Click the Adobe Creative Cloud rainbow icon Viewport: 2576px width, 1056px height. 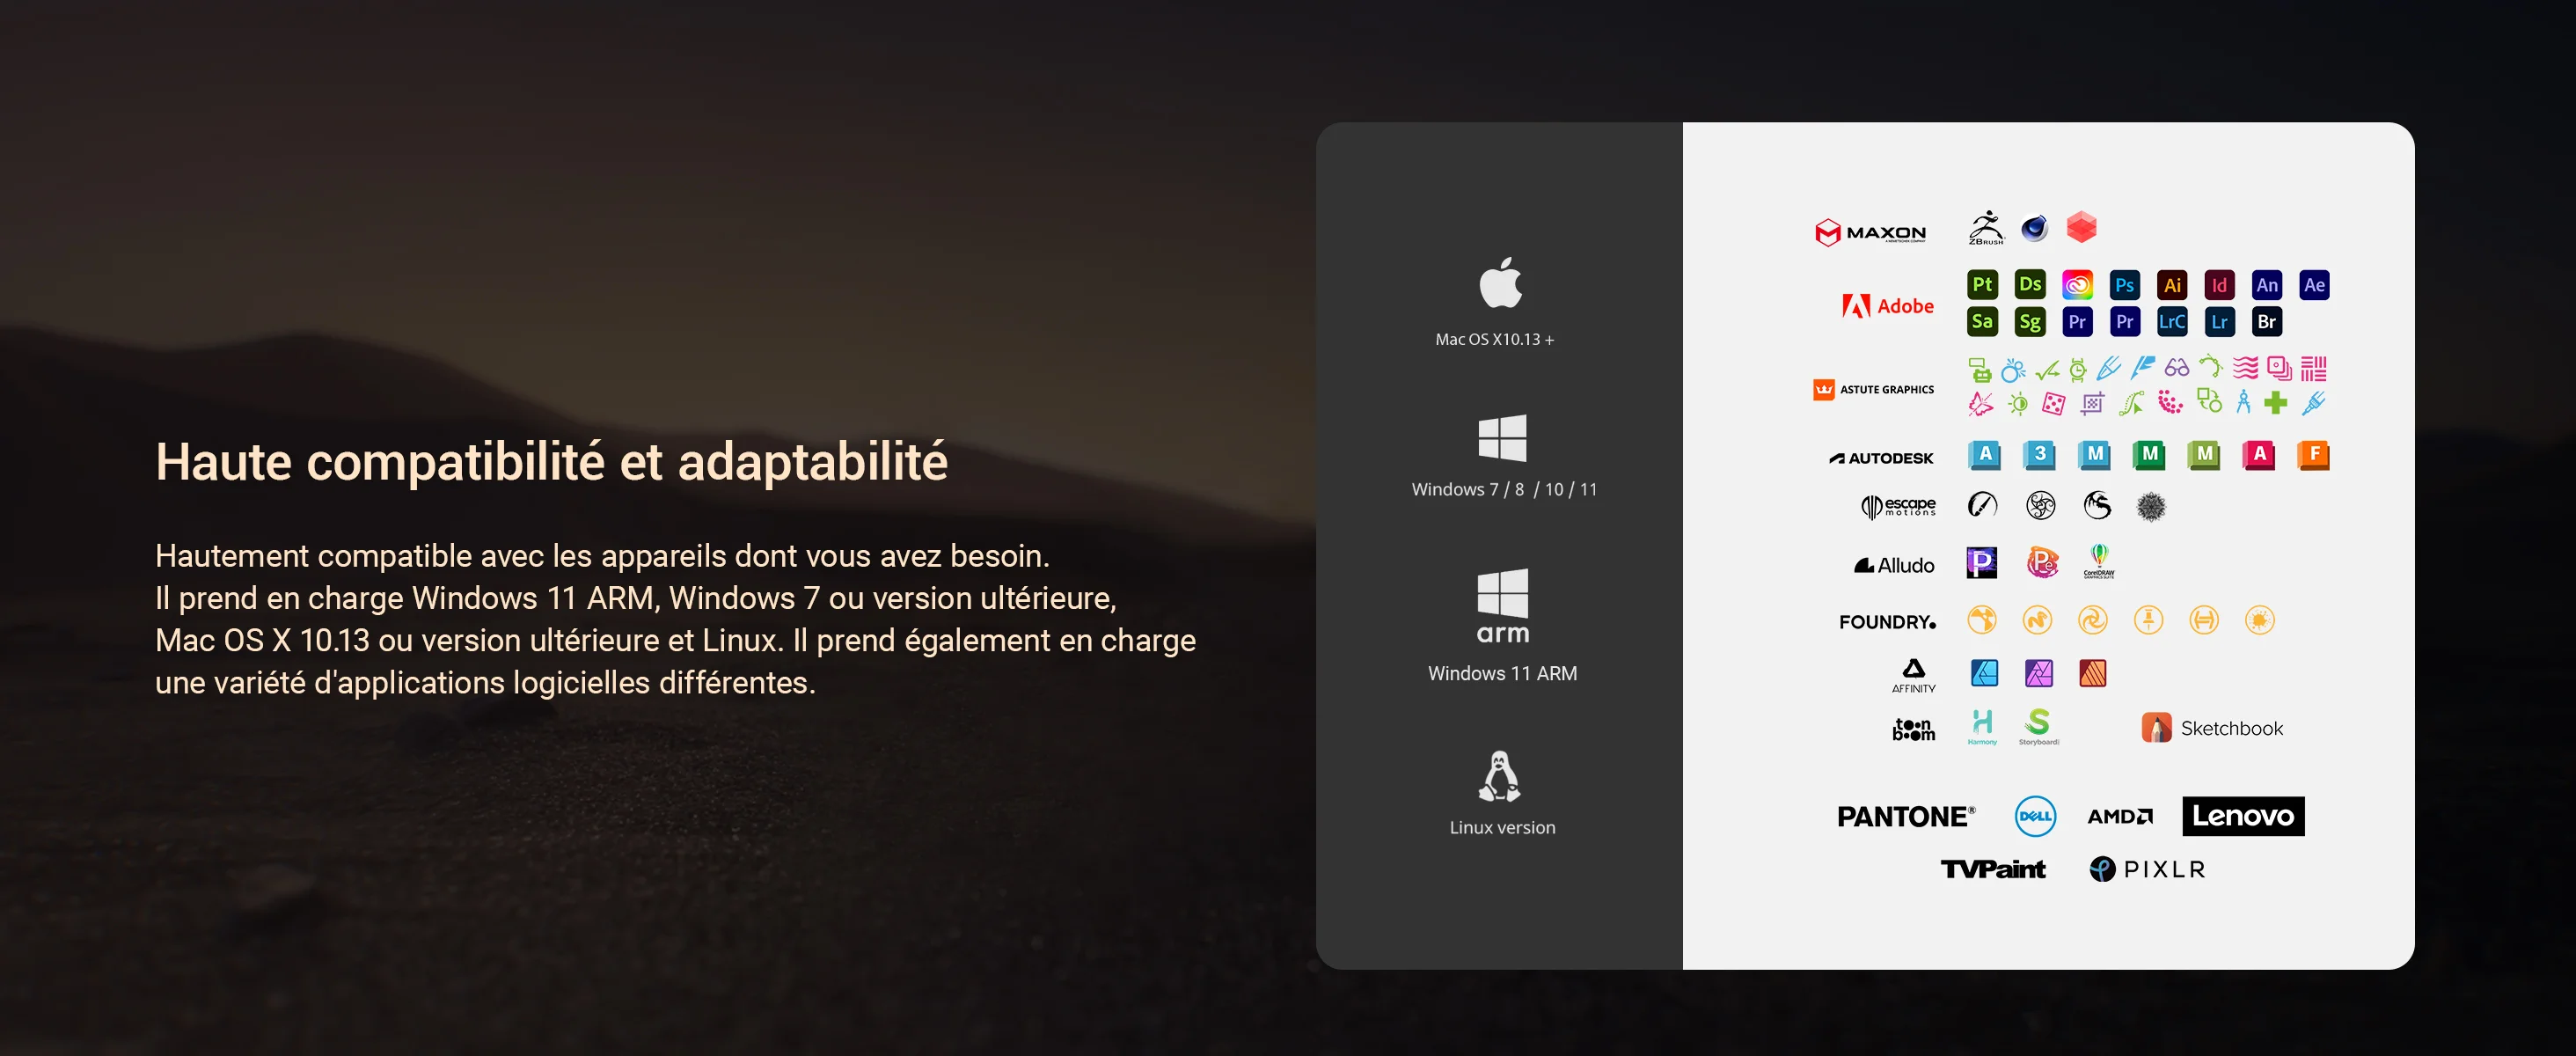[2078, 285]
